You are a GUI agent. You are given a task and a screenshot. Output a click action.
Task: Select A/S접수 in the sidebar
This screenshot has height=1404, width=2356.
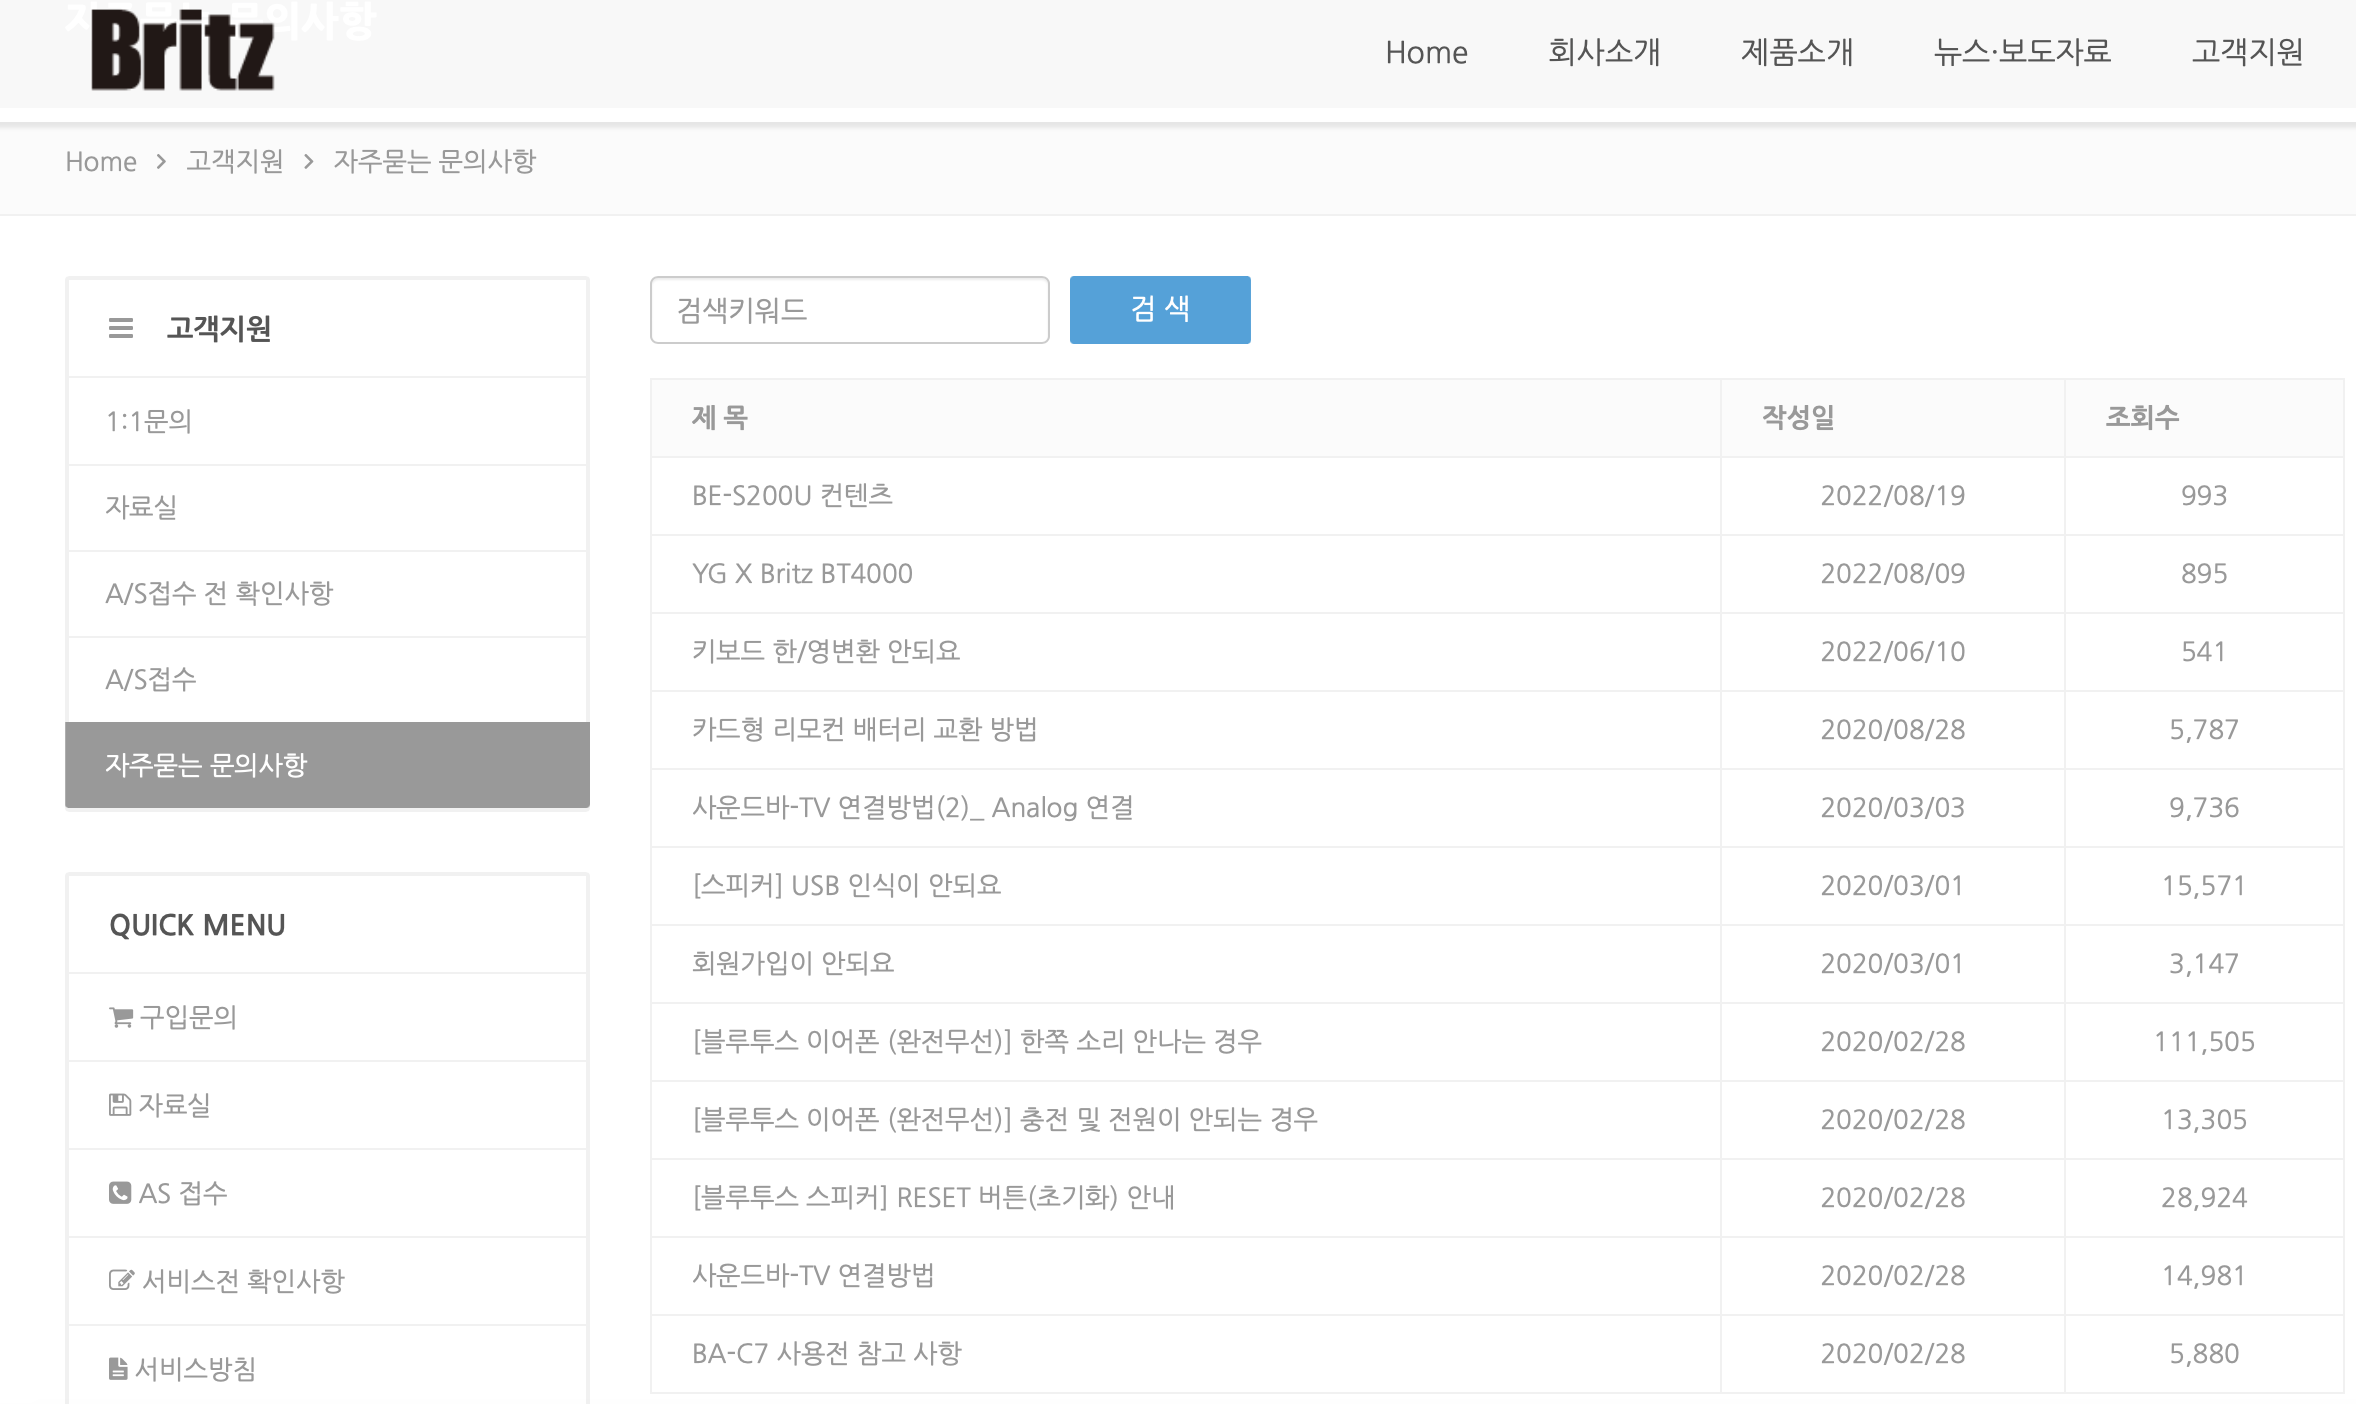(x=327, y=679)
